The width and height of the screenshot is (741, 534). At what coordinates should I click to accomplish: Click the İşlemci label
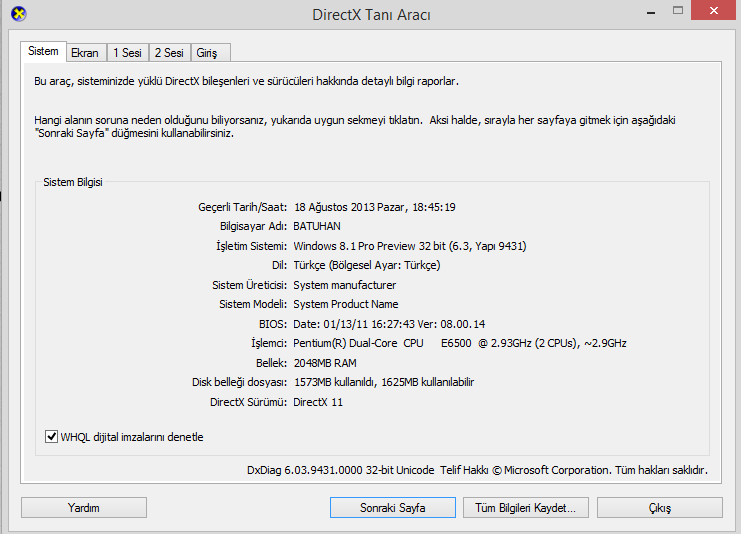[x=269, y=344]
